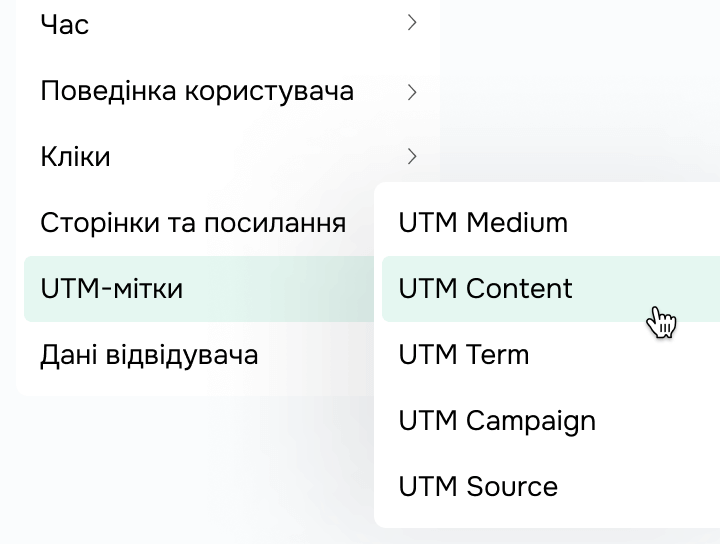The height and width of the screenshot is (544, 720).
Task: Select UTM Source from the list
Action: (x=478, y=487)
